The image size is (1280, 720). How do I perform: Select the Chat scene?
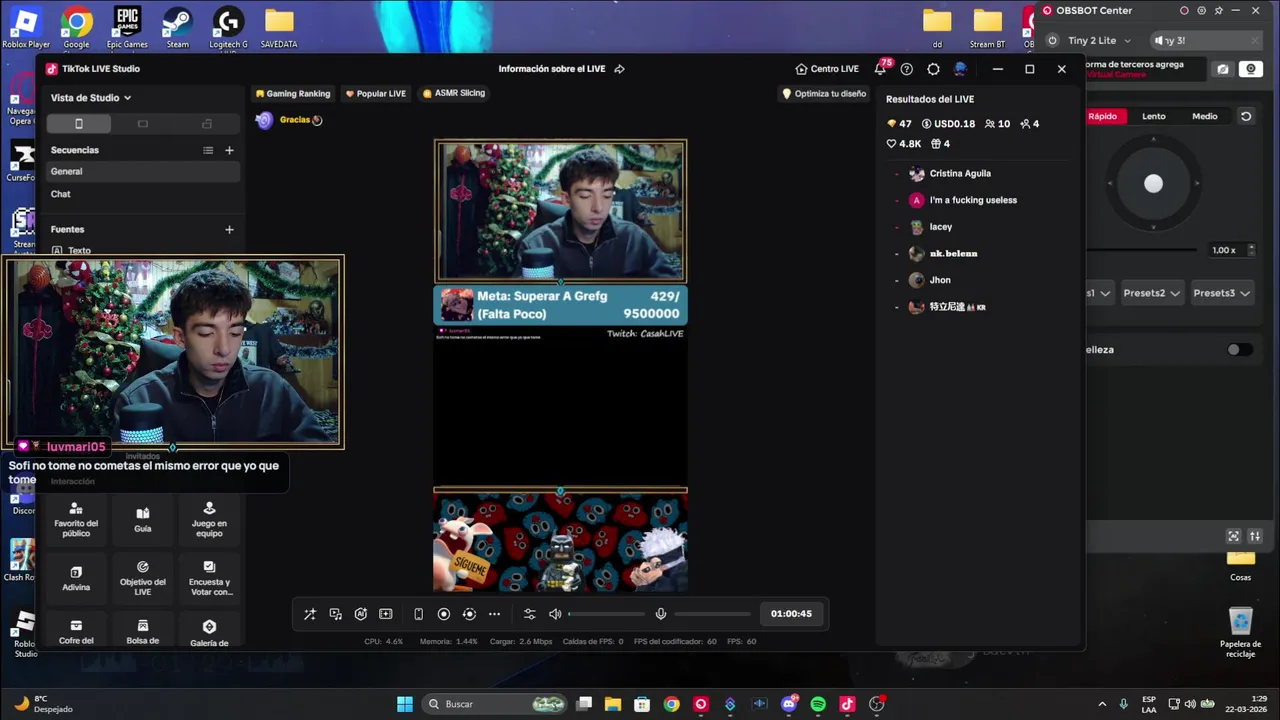(x=143, y=194)
